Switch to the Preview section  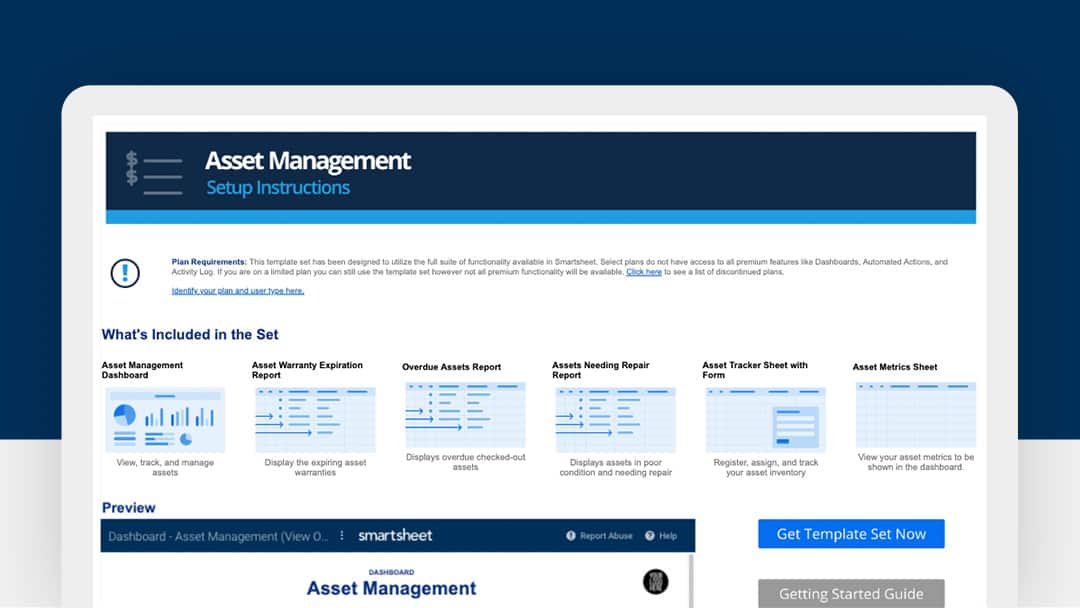pos(128,507)
